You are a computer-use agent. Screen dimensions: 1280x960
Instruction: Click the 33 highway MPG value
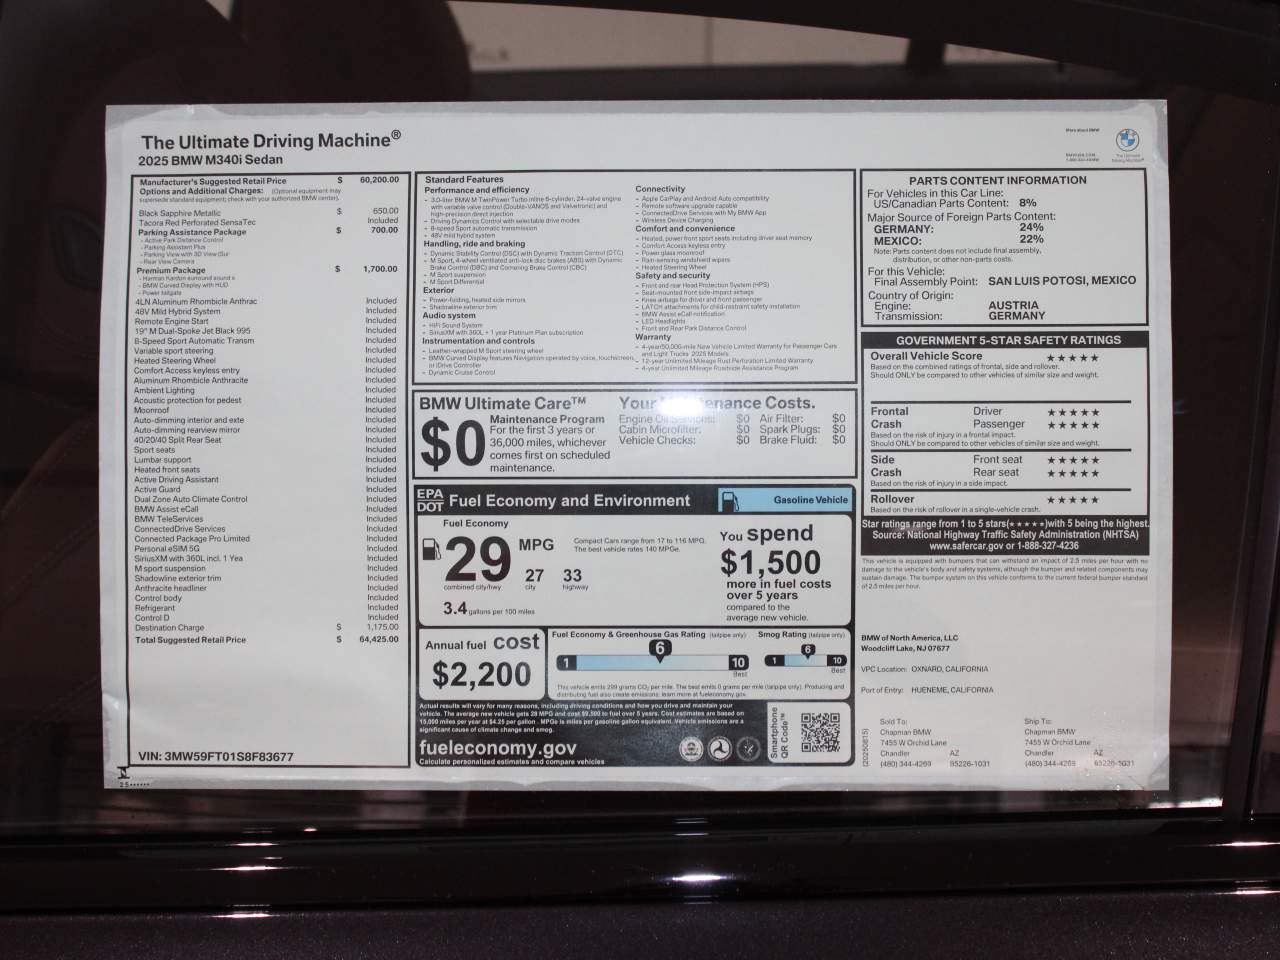(572, 575)
